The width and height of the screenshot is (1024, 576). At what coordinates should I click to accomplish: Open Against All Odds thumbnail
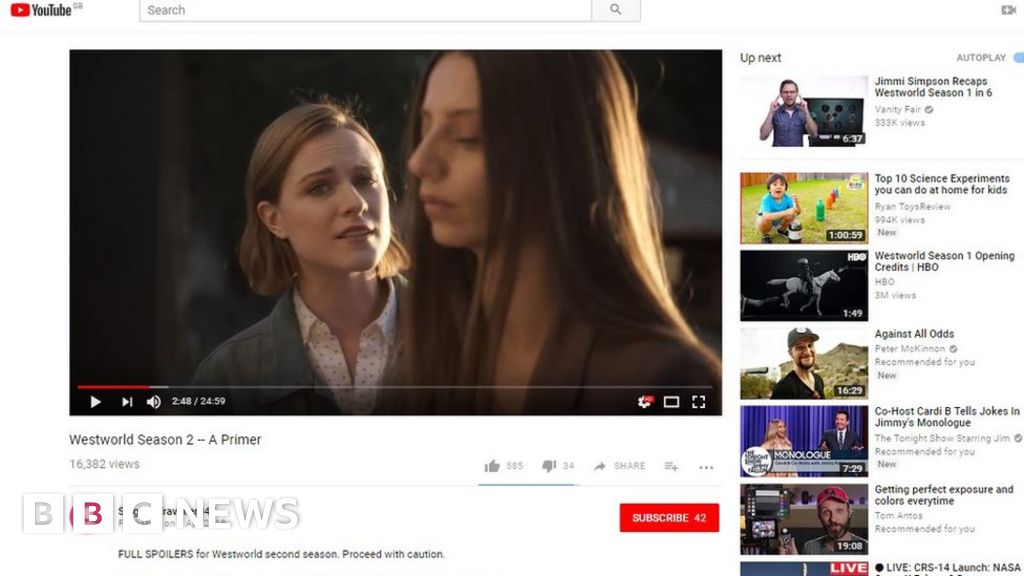[x=804, y=363]
